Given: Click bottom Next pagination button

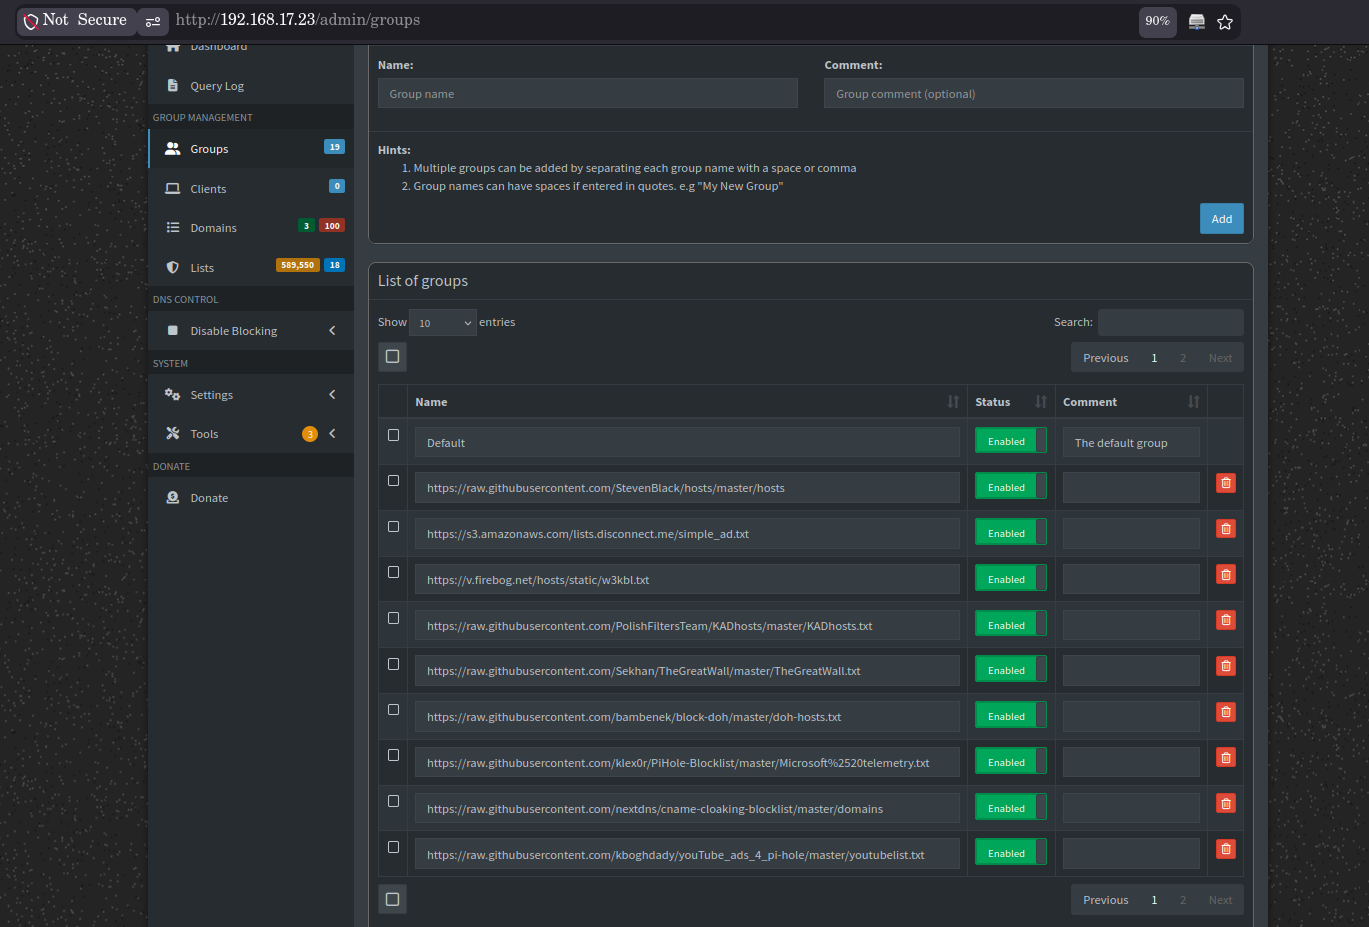Looking at the screenshot, I should 1220,900.
